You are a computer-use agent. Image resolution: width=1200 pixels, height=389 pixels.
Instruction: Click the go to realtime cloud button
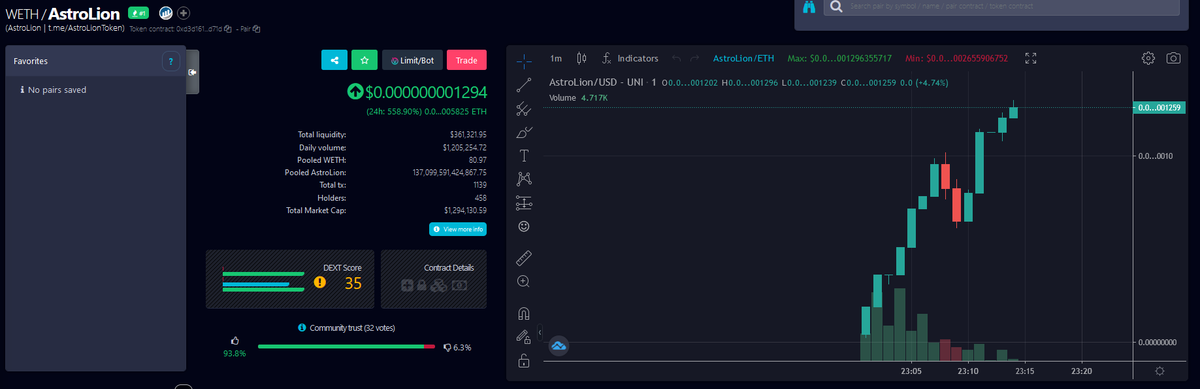(559, 345)
